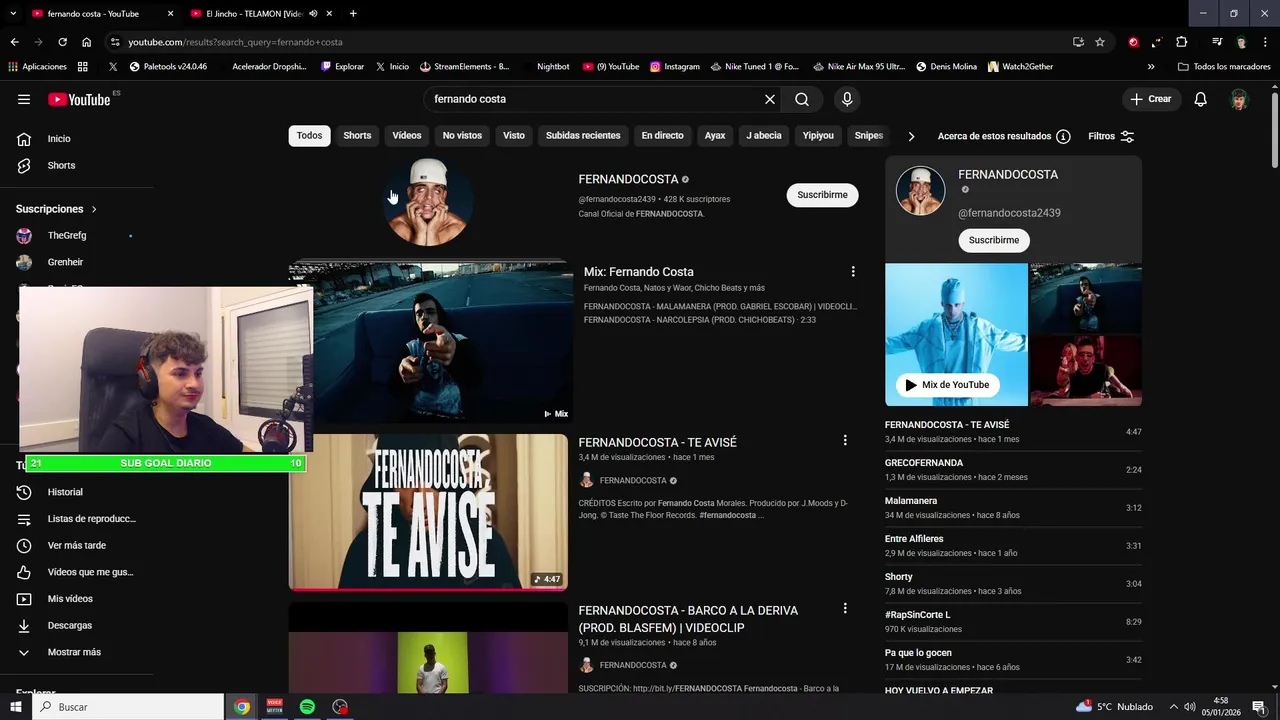Open the Filtros panel

(1111, 136)
